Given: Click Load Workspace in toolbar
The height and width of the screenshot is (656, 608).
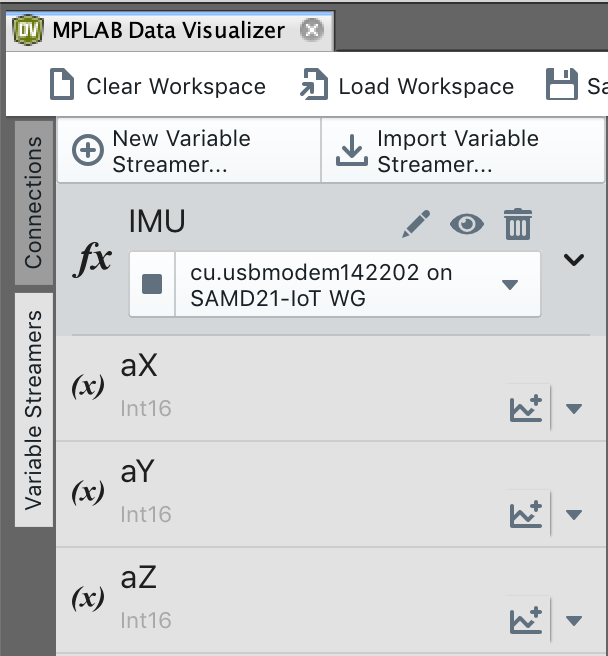Looking at the screenshot, I should point(407,86).
